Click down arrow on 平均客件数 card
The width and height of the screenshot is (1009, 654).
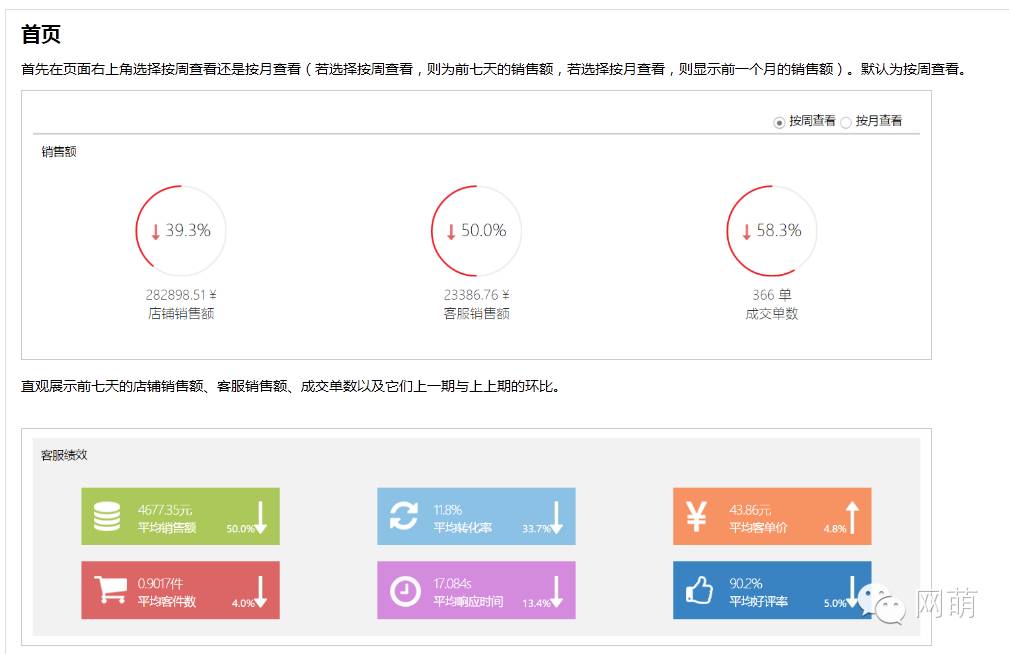[261, 592]
